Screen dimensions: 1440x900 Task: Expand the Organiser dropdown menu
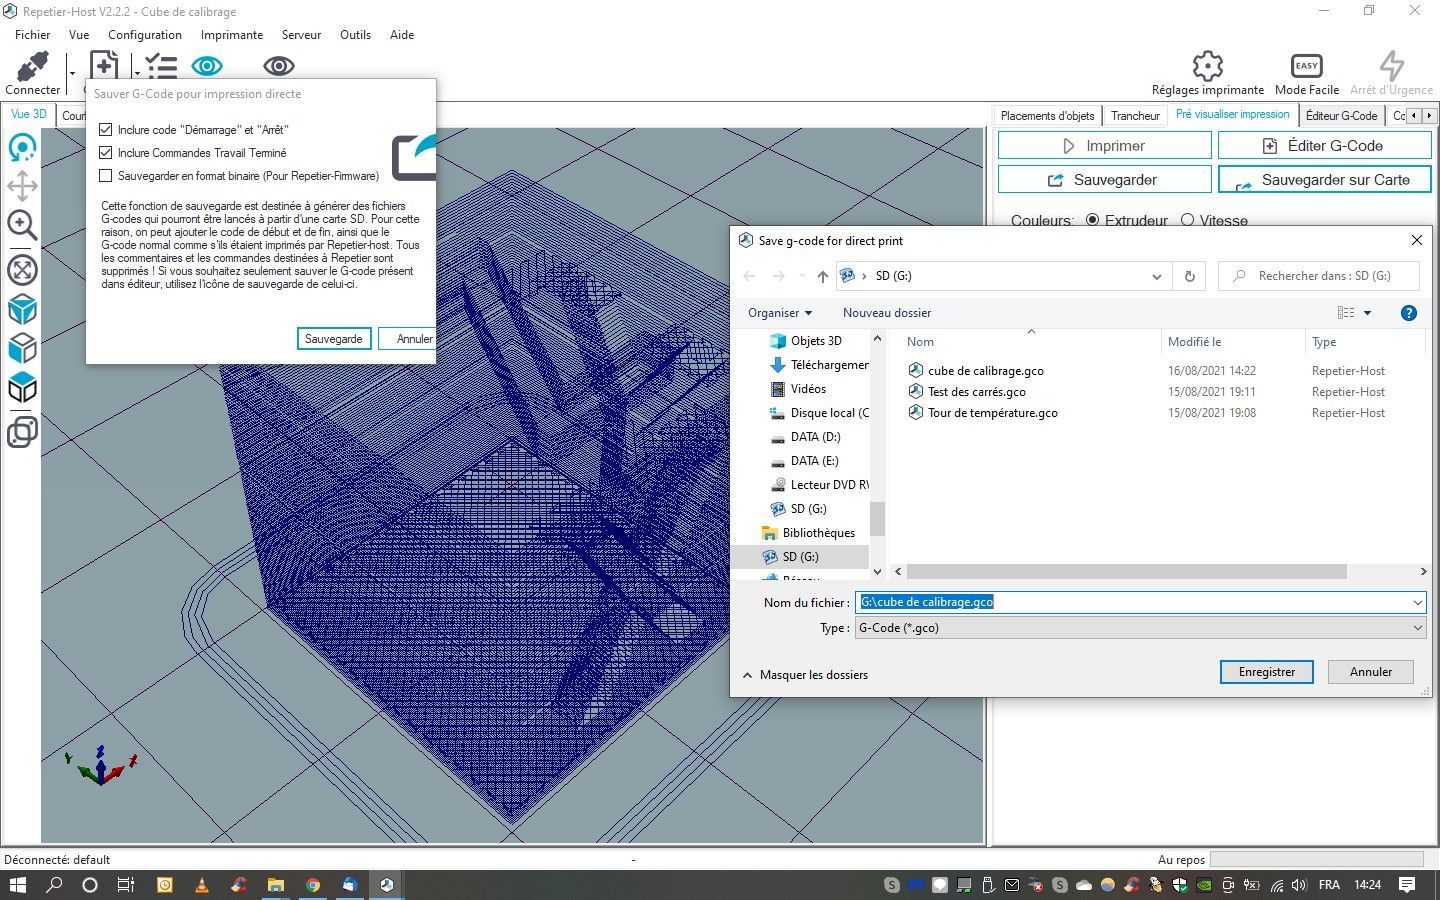[779, 313]
